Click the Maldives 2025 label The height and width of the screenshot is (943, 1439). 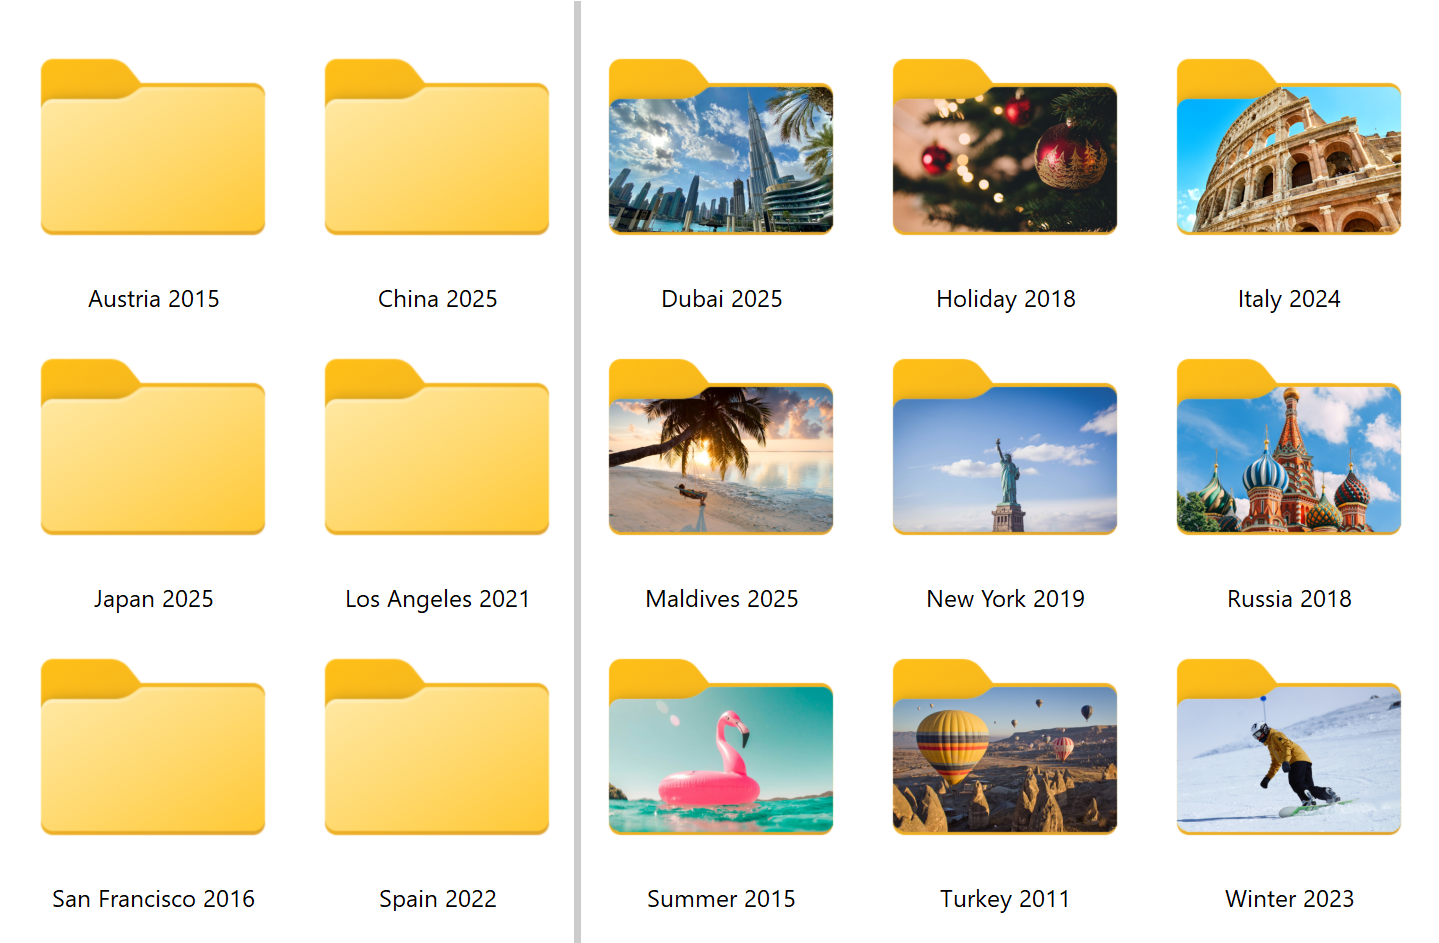[x=720, y=598]
